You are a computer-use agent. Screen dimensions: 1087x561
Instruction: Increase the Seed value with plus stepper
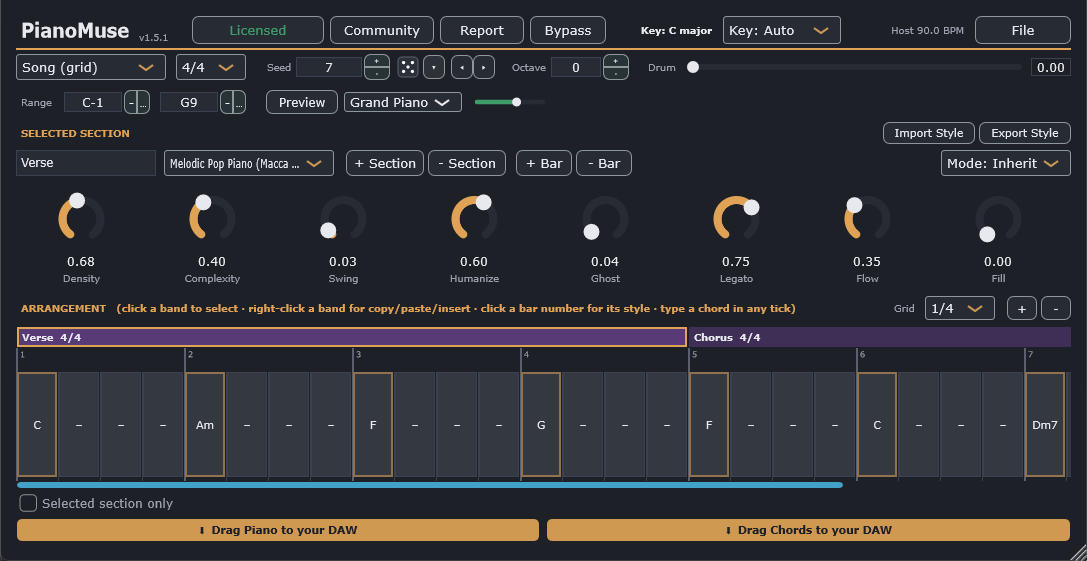(x=376, y=61)
